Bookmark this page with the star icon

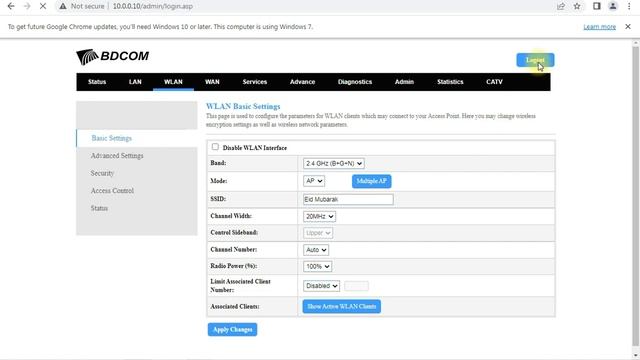click(x=577, y=6)
